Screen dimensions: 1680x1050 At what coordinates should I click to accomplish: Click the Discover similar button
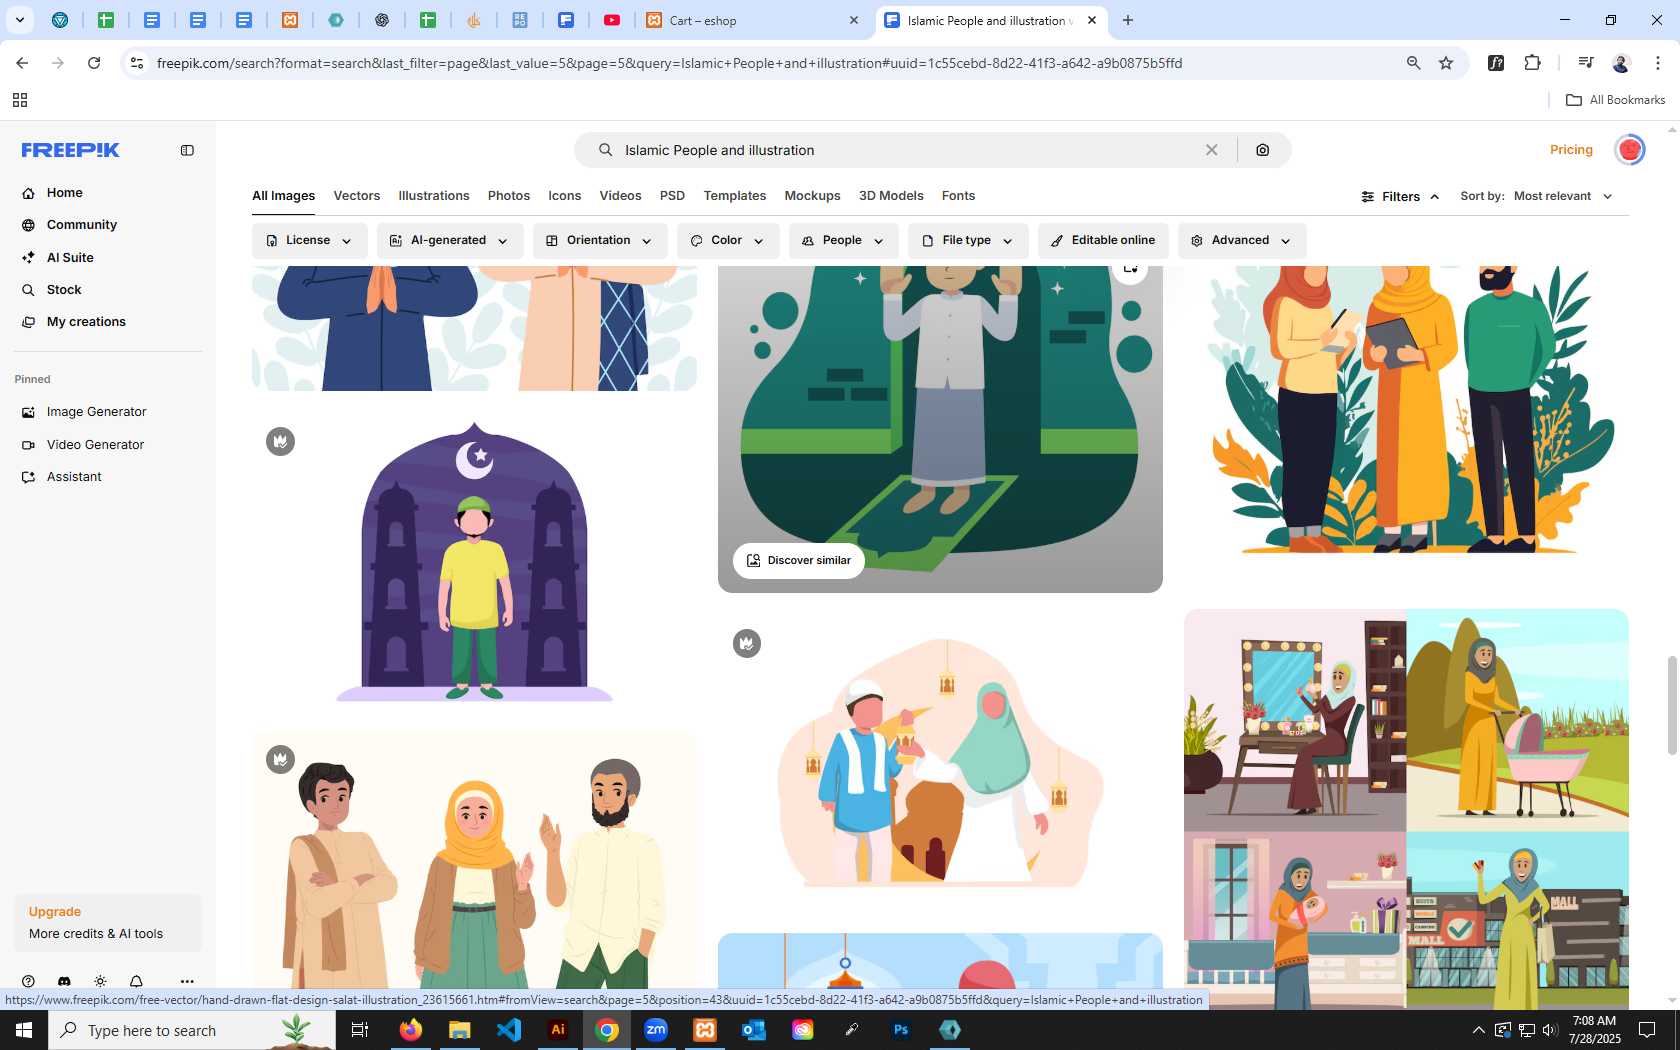(799, 561)
